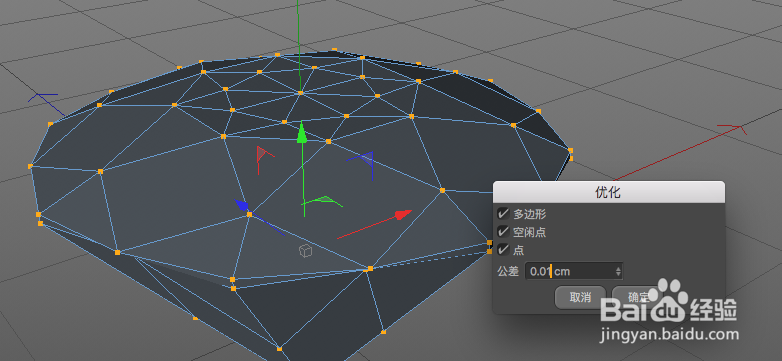The width and height of the screenshot is (782, 361).
Task: Click the small cube object-axis icon
Action: click(x=305, y=251)
